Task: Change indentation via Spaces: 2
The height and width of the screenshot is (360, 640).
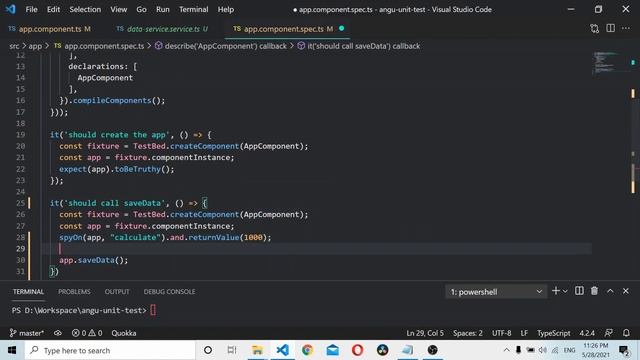Action: coord(467,333)
